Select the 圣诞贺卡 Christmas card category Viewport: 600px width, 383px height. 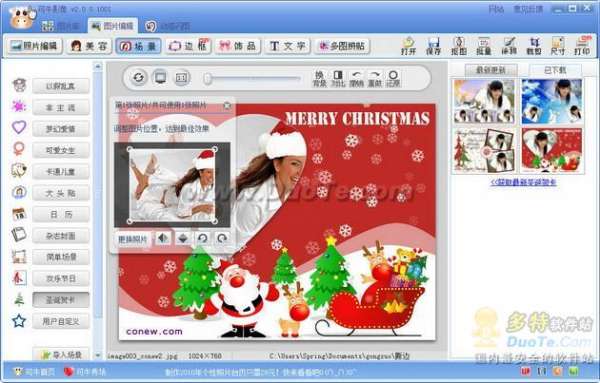[61, 300]
